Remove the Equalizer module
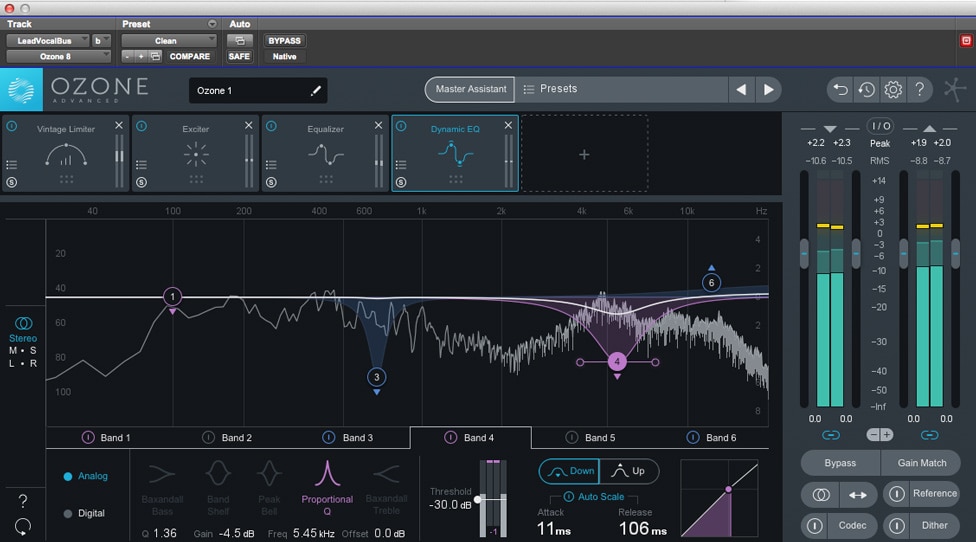The width and height of the screenshot is (976, 542). 378,125
